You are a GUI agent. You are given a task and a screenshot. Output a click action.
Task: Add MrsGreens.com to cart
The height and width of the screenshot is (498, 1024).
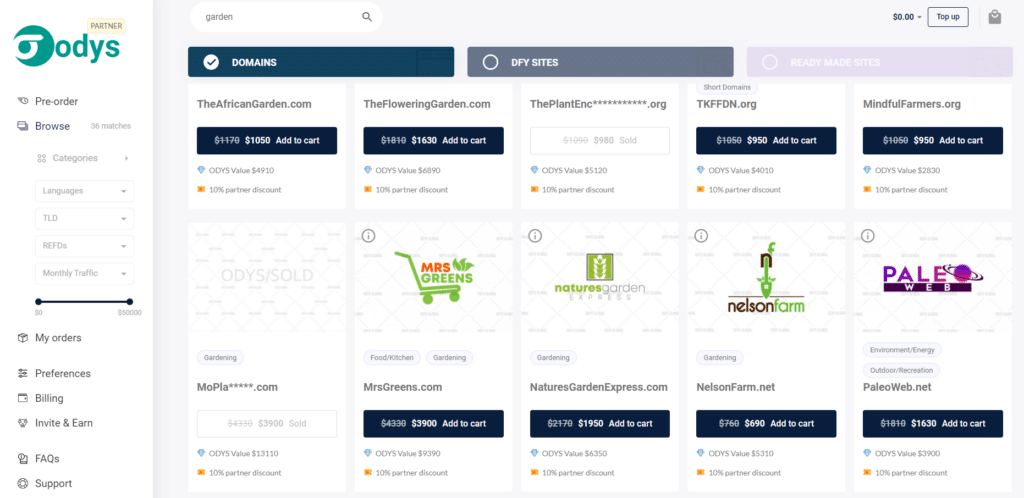(x=434, y=424)
